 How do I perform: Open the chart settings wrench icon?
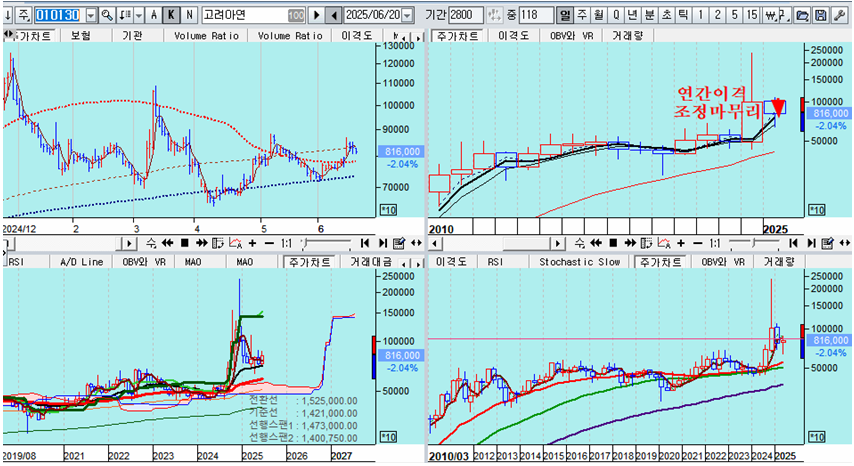pos(835,16)
